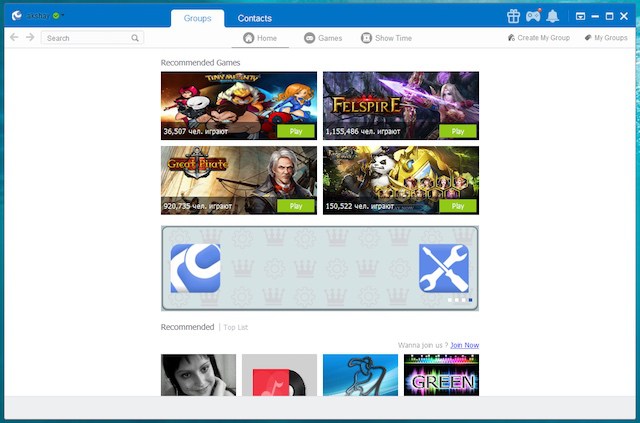Click Create My Group
Viewport: 640px width, 423px height.
coord(539,38)
